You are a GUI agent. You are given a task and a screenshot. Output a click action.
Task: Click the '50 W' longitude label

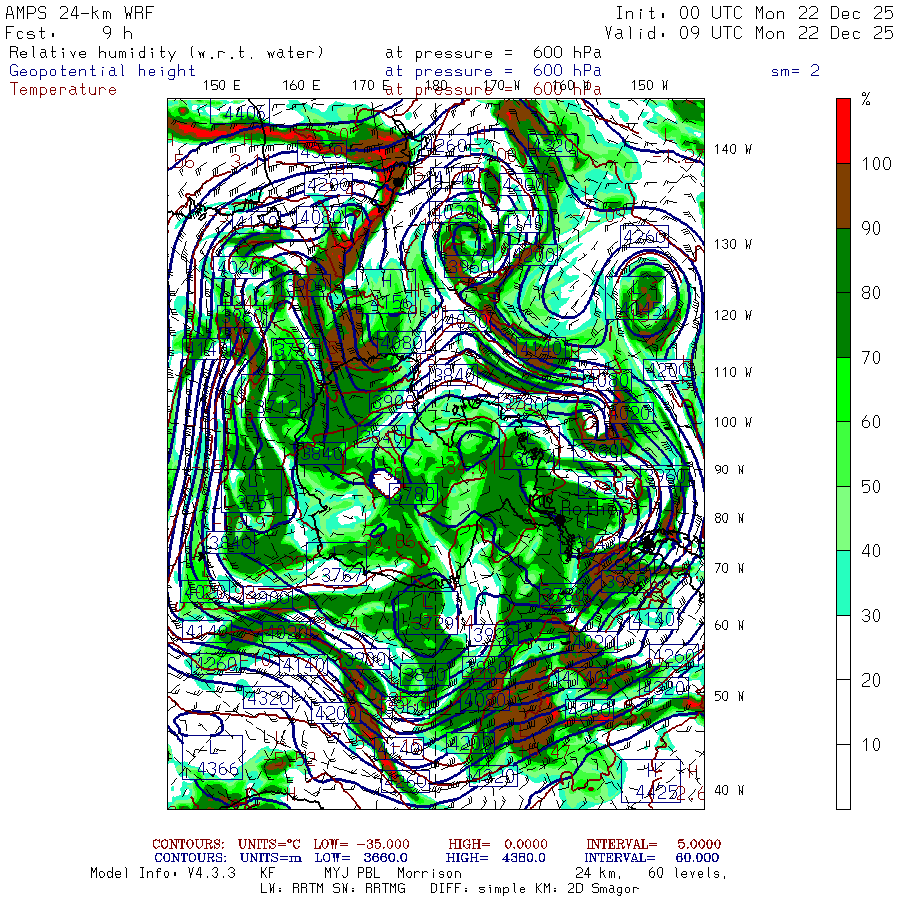click(729, 696)
